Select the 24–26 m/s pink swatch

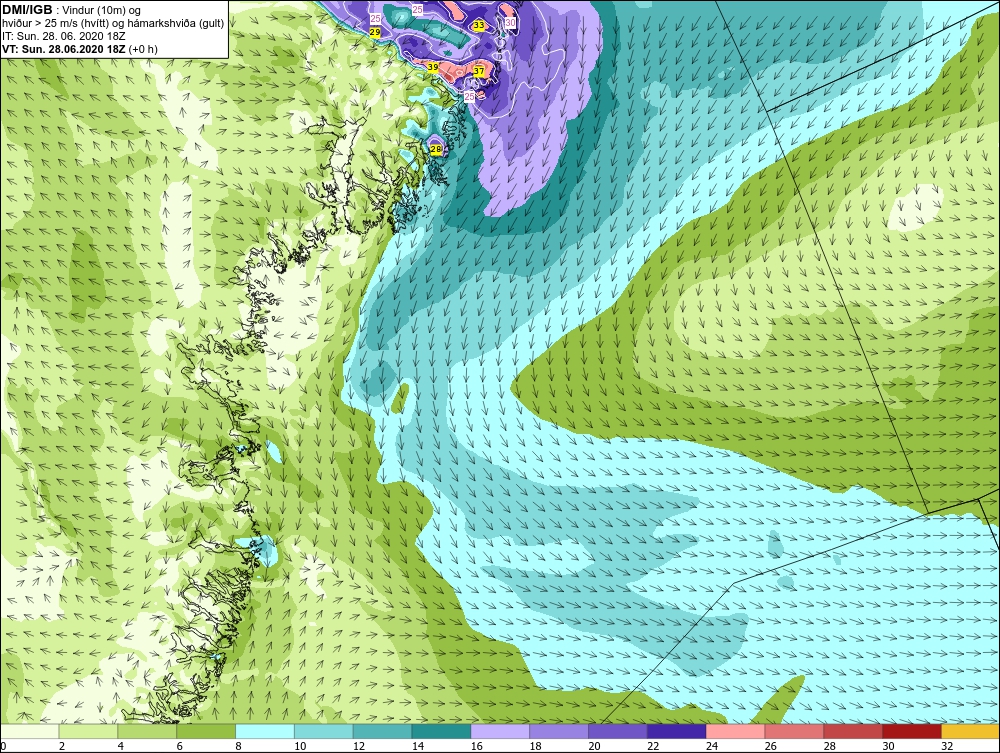click(x=735, y=731)
